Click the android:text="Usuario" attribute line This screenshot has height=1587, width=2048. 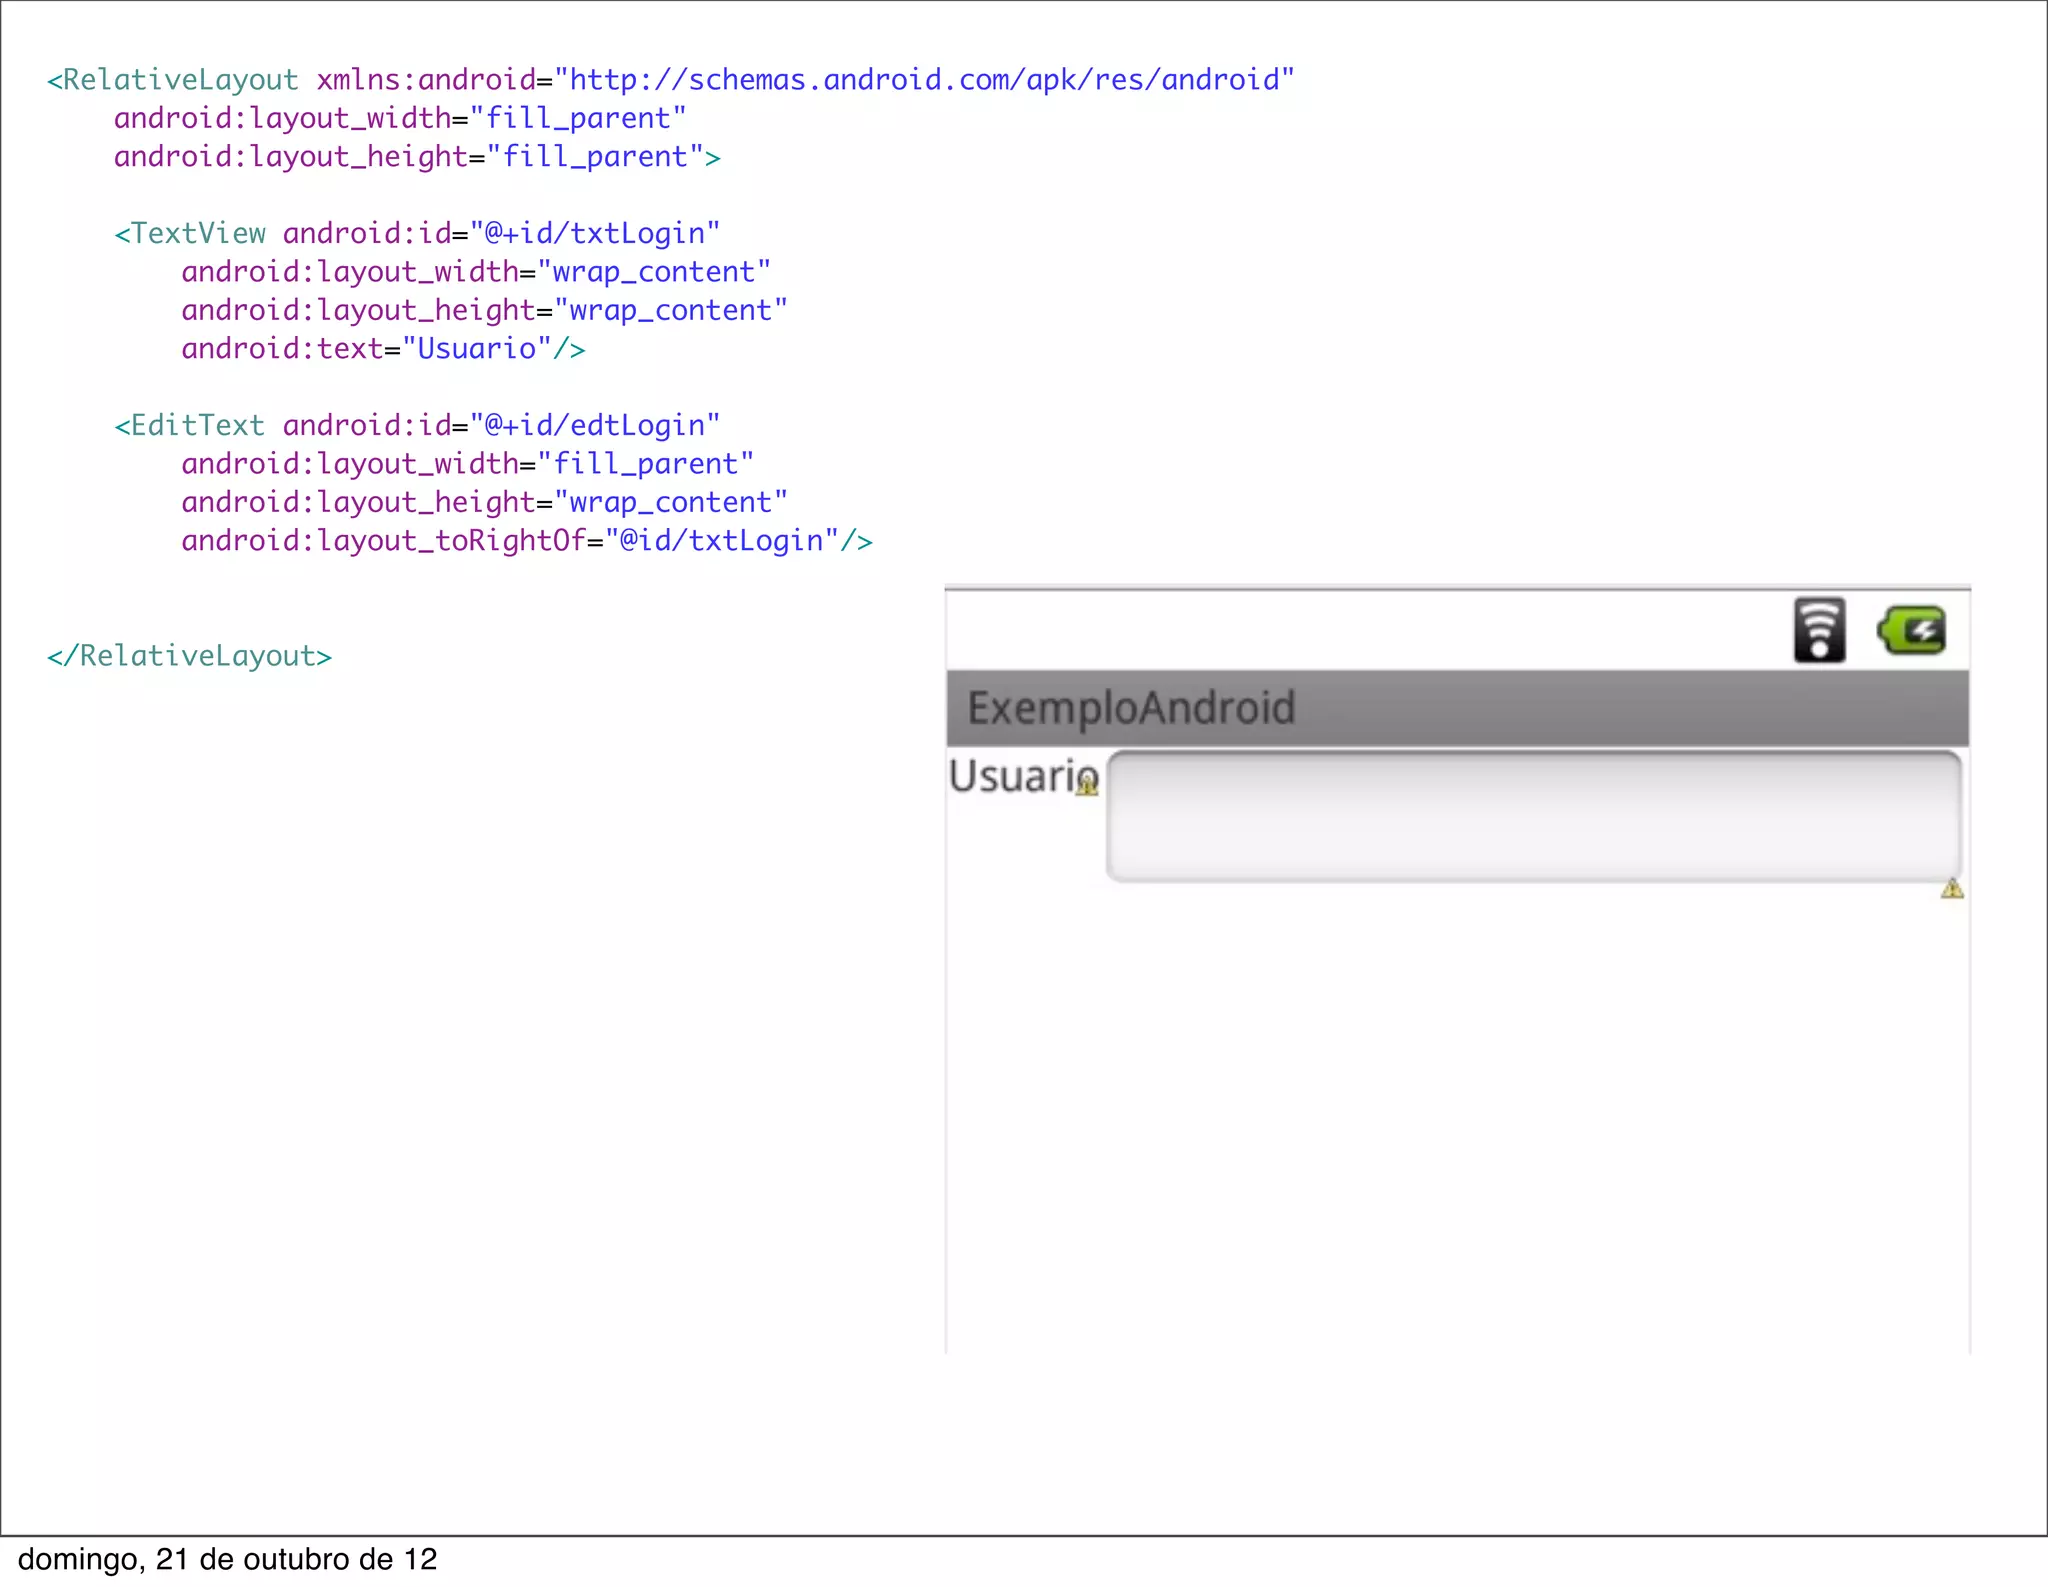[x=382, y=349]
